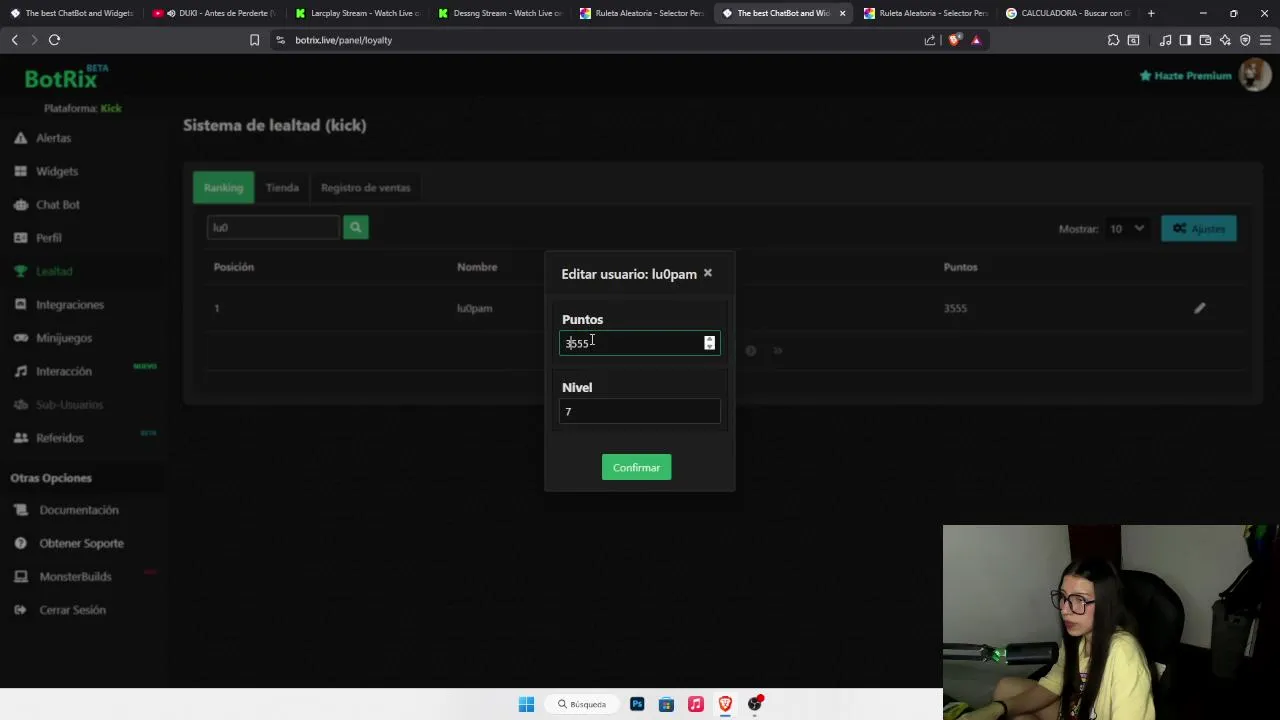Click the Puntos number spinner arrows
Viewport: 1280px width, 720px height.
coord(709,343)
